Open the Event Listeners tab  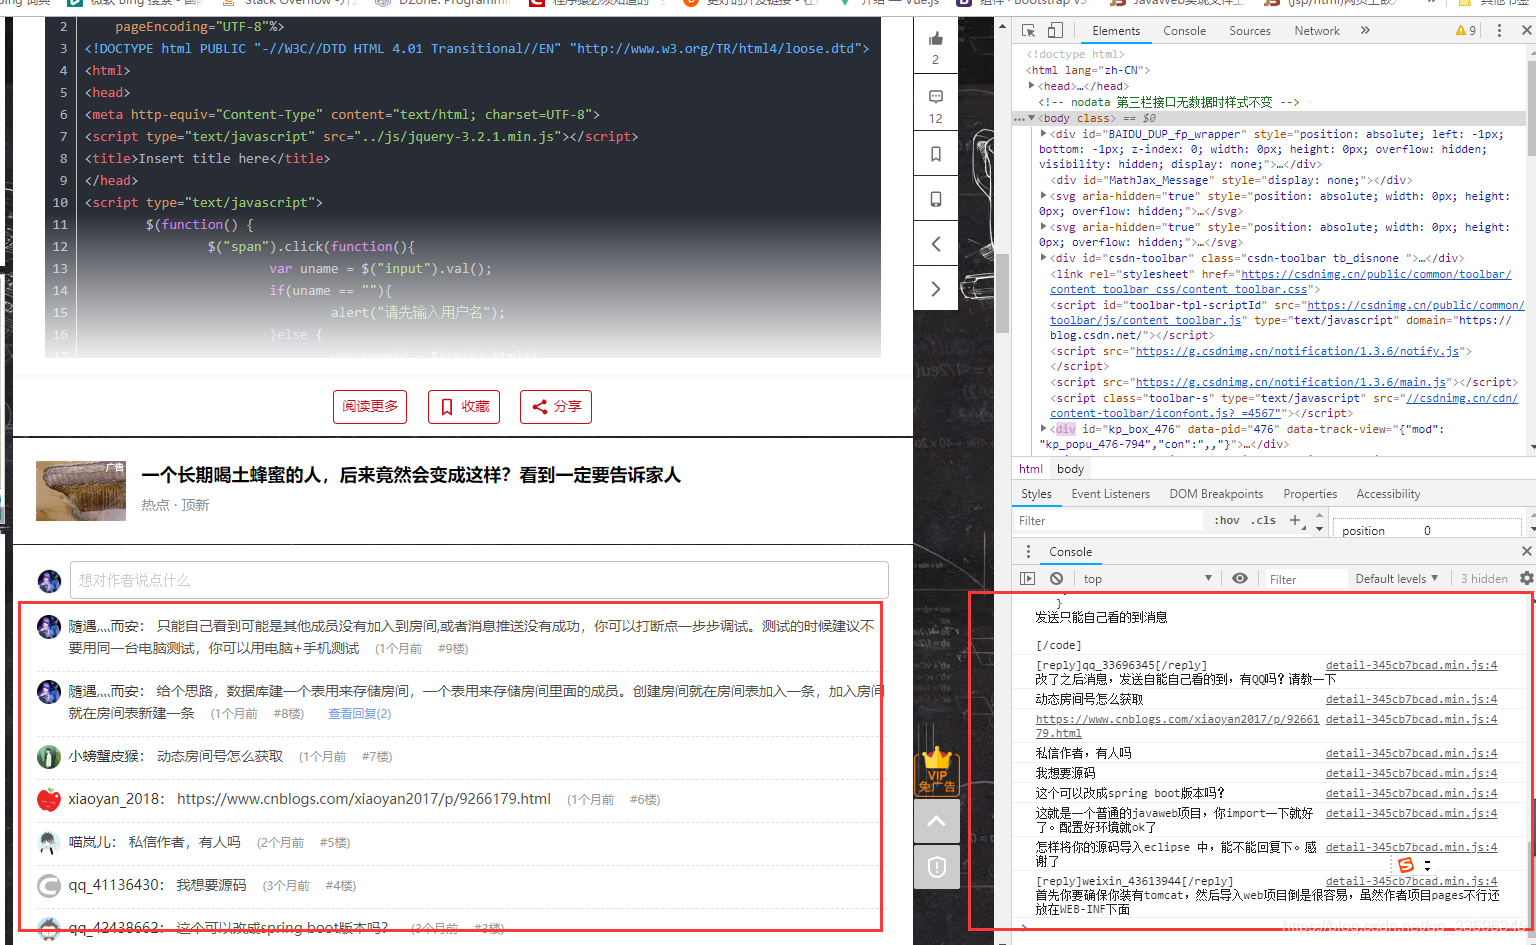[1110, 494]
